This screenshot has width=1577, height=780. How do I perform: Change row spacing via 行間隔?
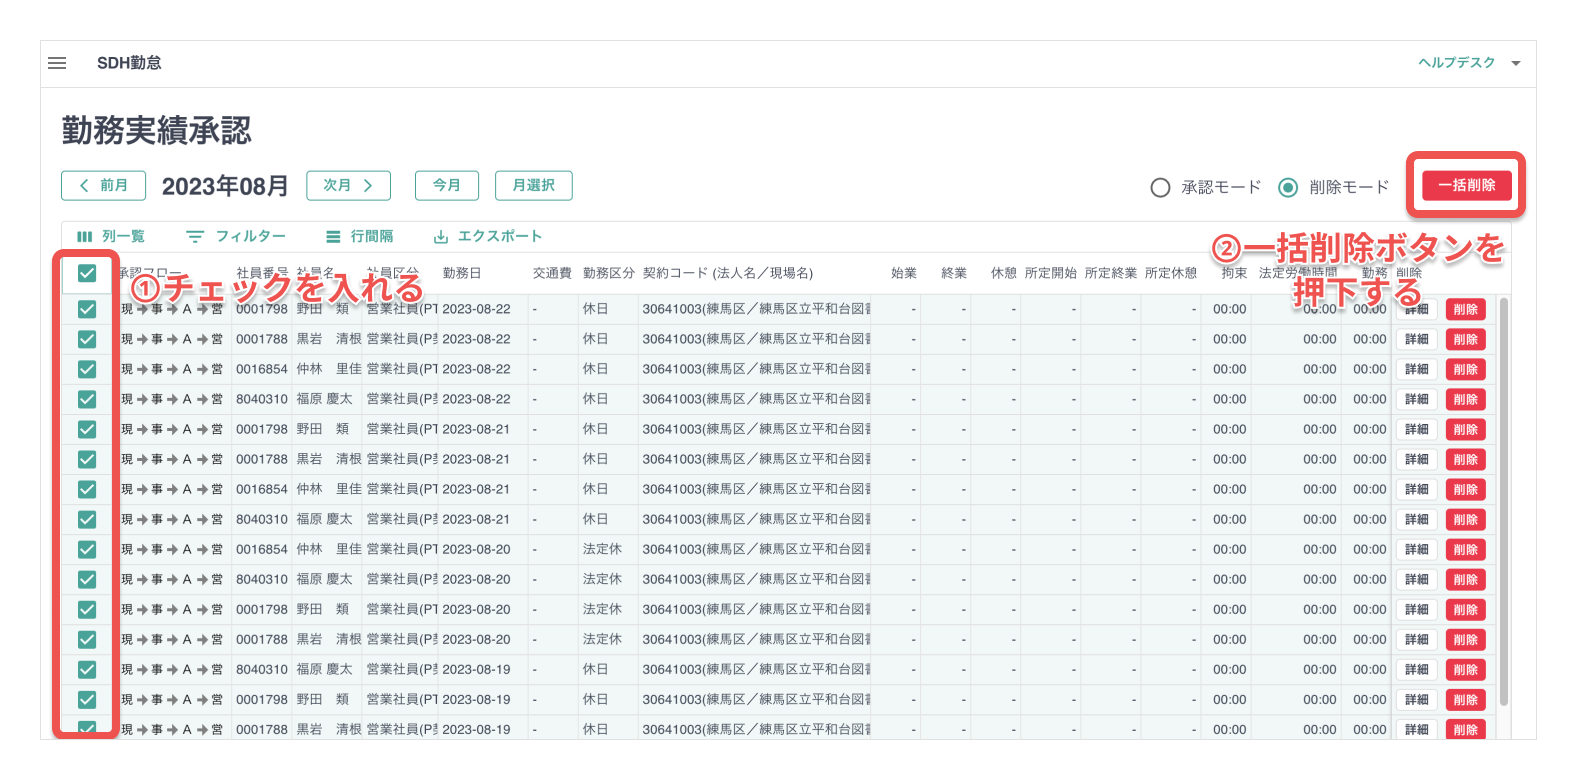(359, 237)
